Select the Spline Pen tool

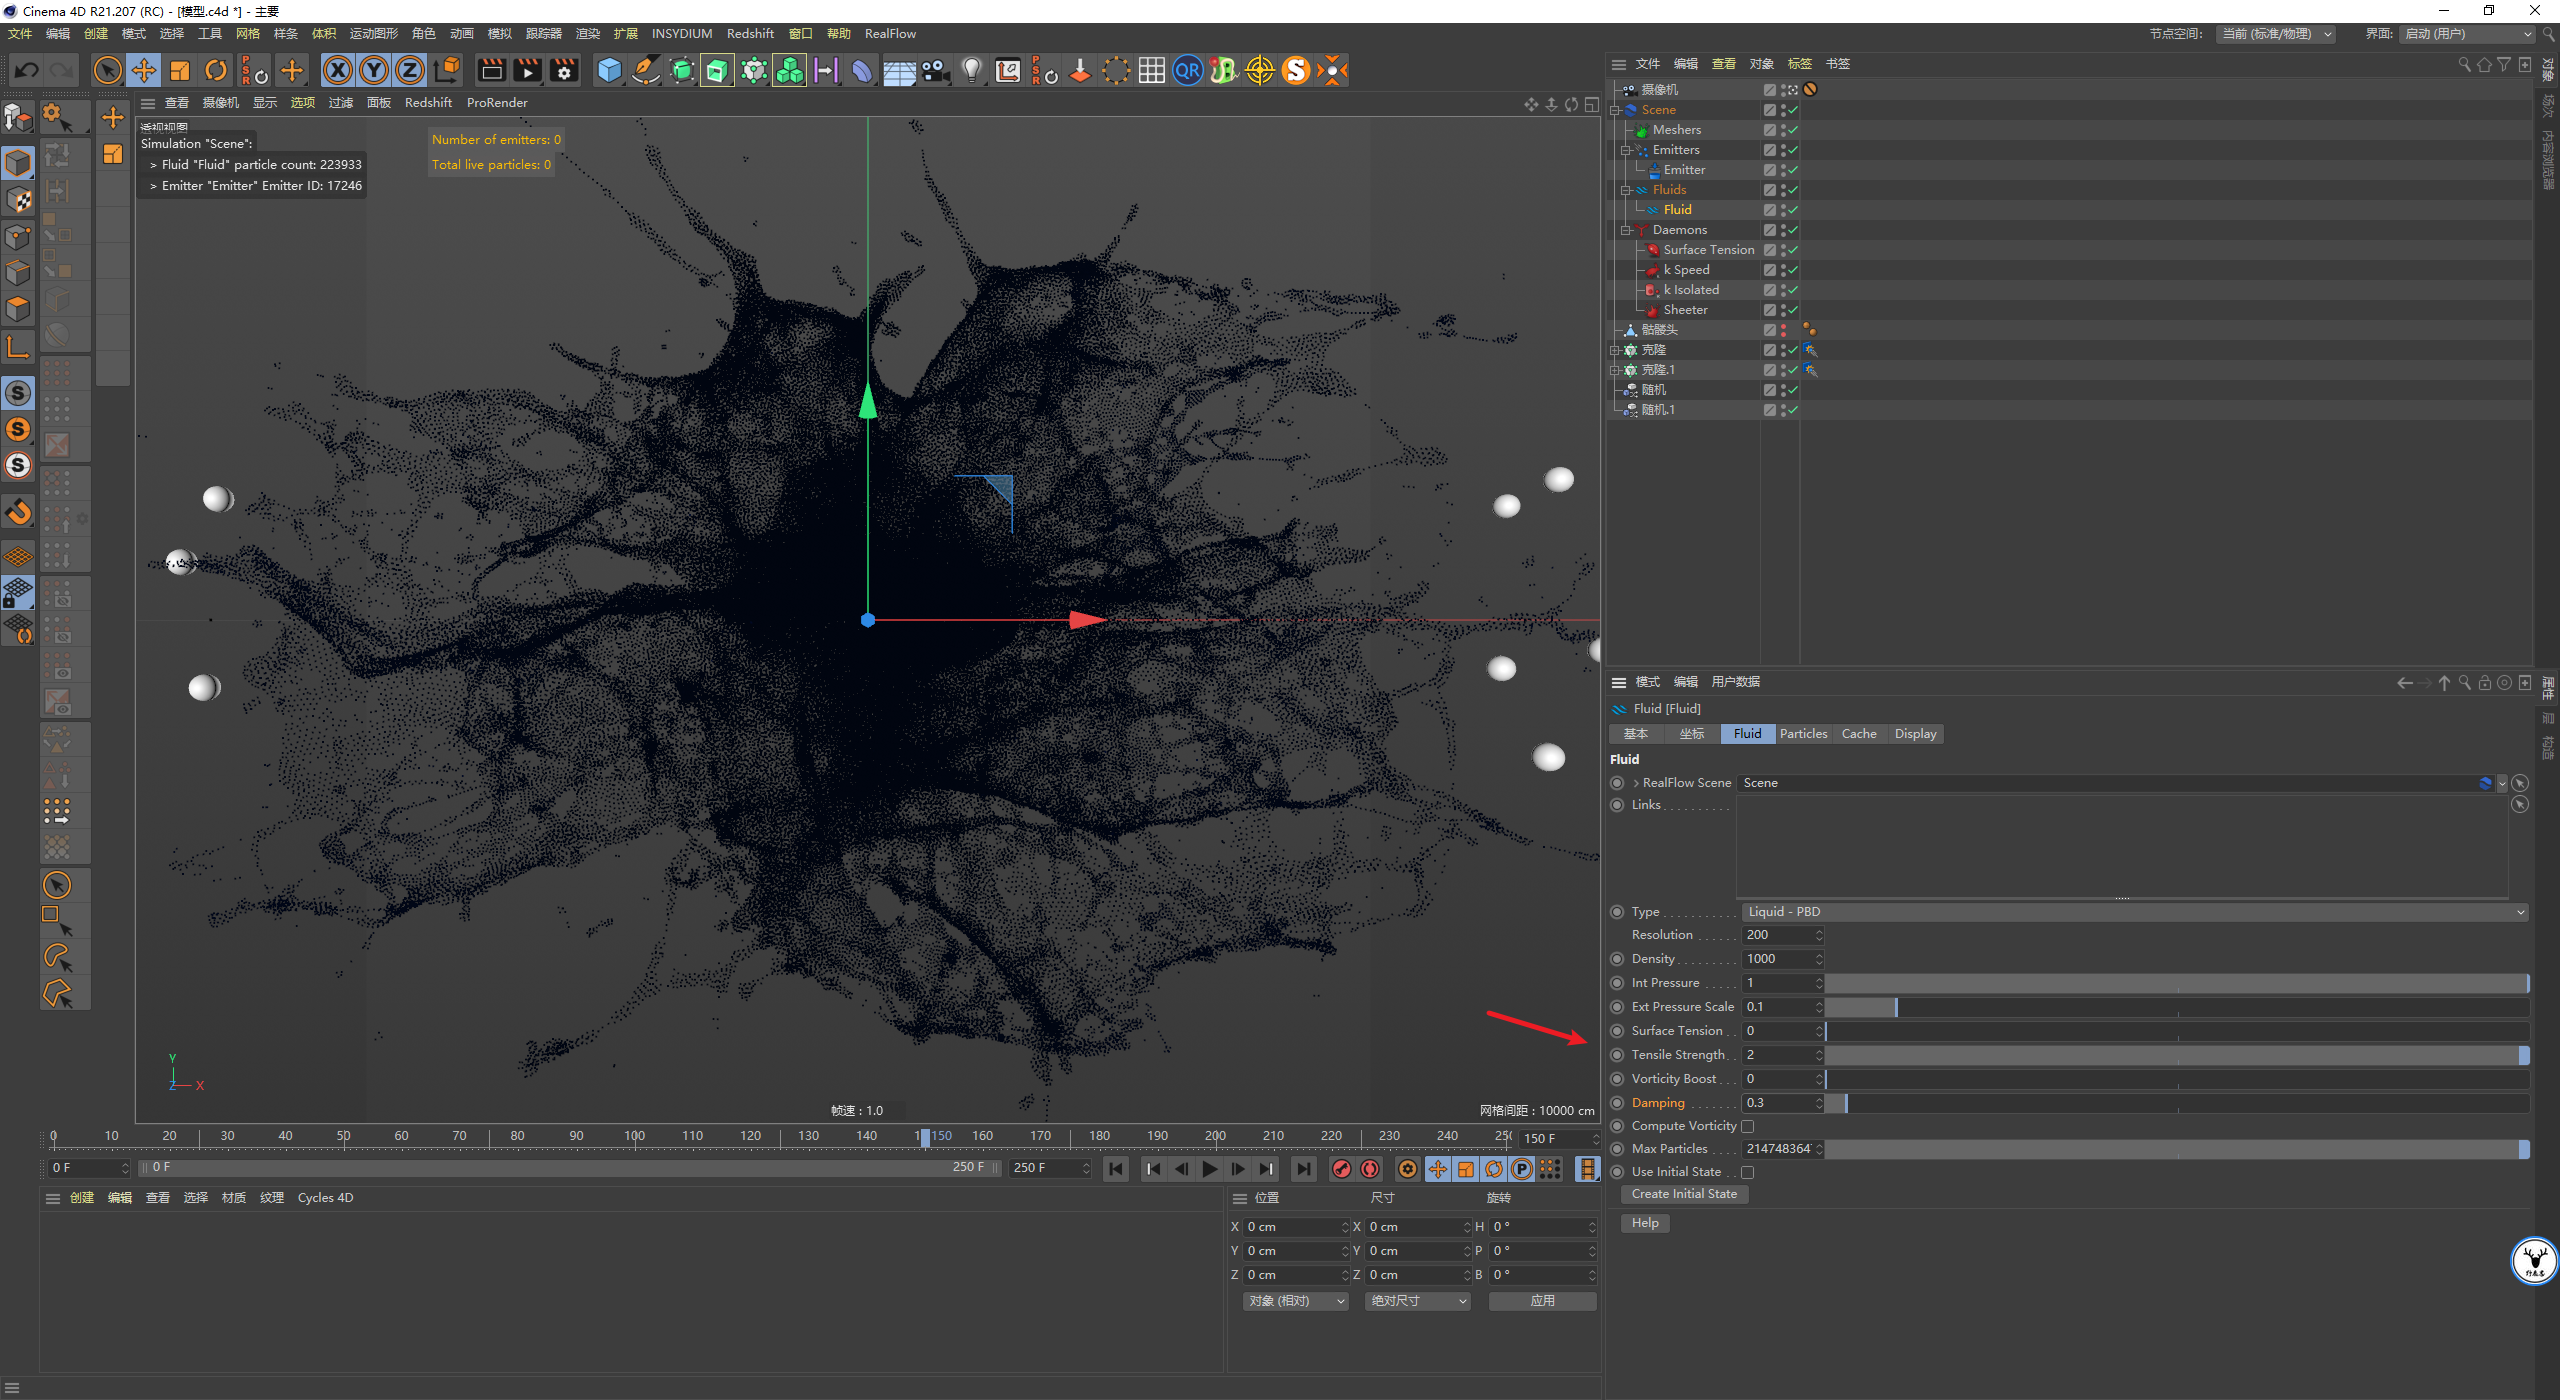tap(646, 70)
